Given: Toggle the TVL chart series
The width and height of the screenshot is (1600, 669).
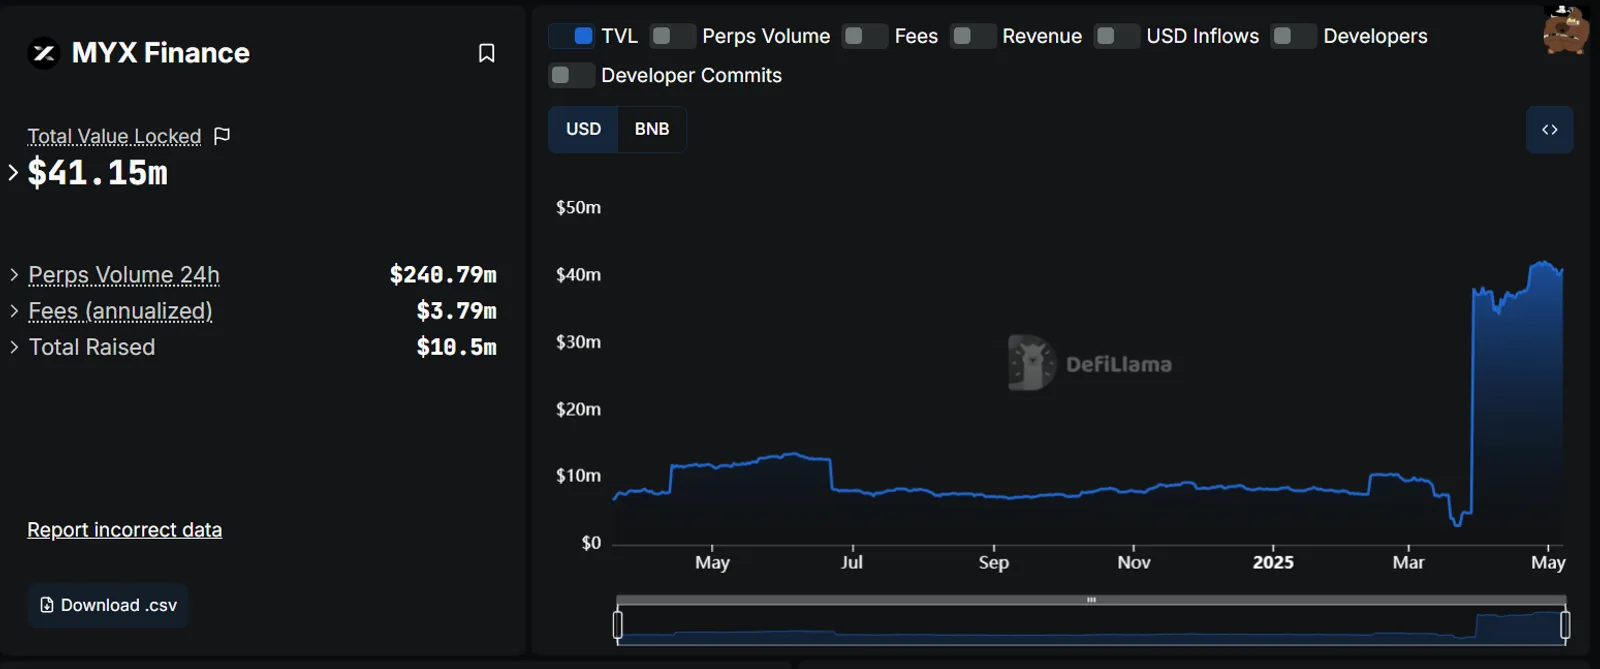Looking at the screenshot, I should [x=572, y=36].
